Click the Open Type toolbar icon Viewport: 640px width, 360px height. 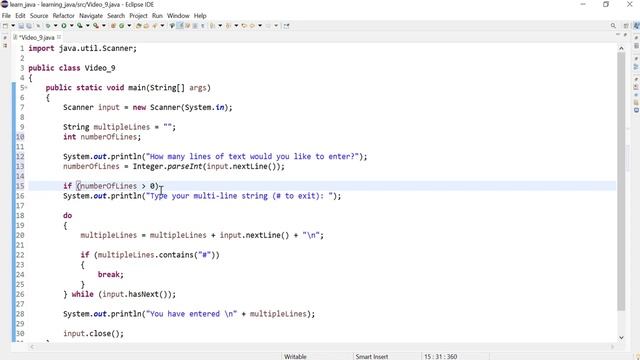coord(138,26)
